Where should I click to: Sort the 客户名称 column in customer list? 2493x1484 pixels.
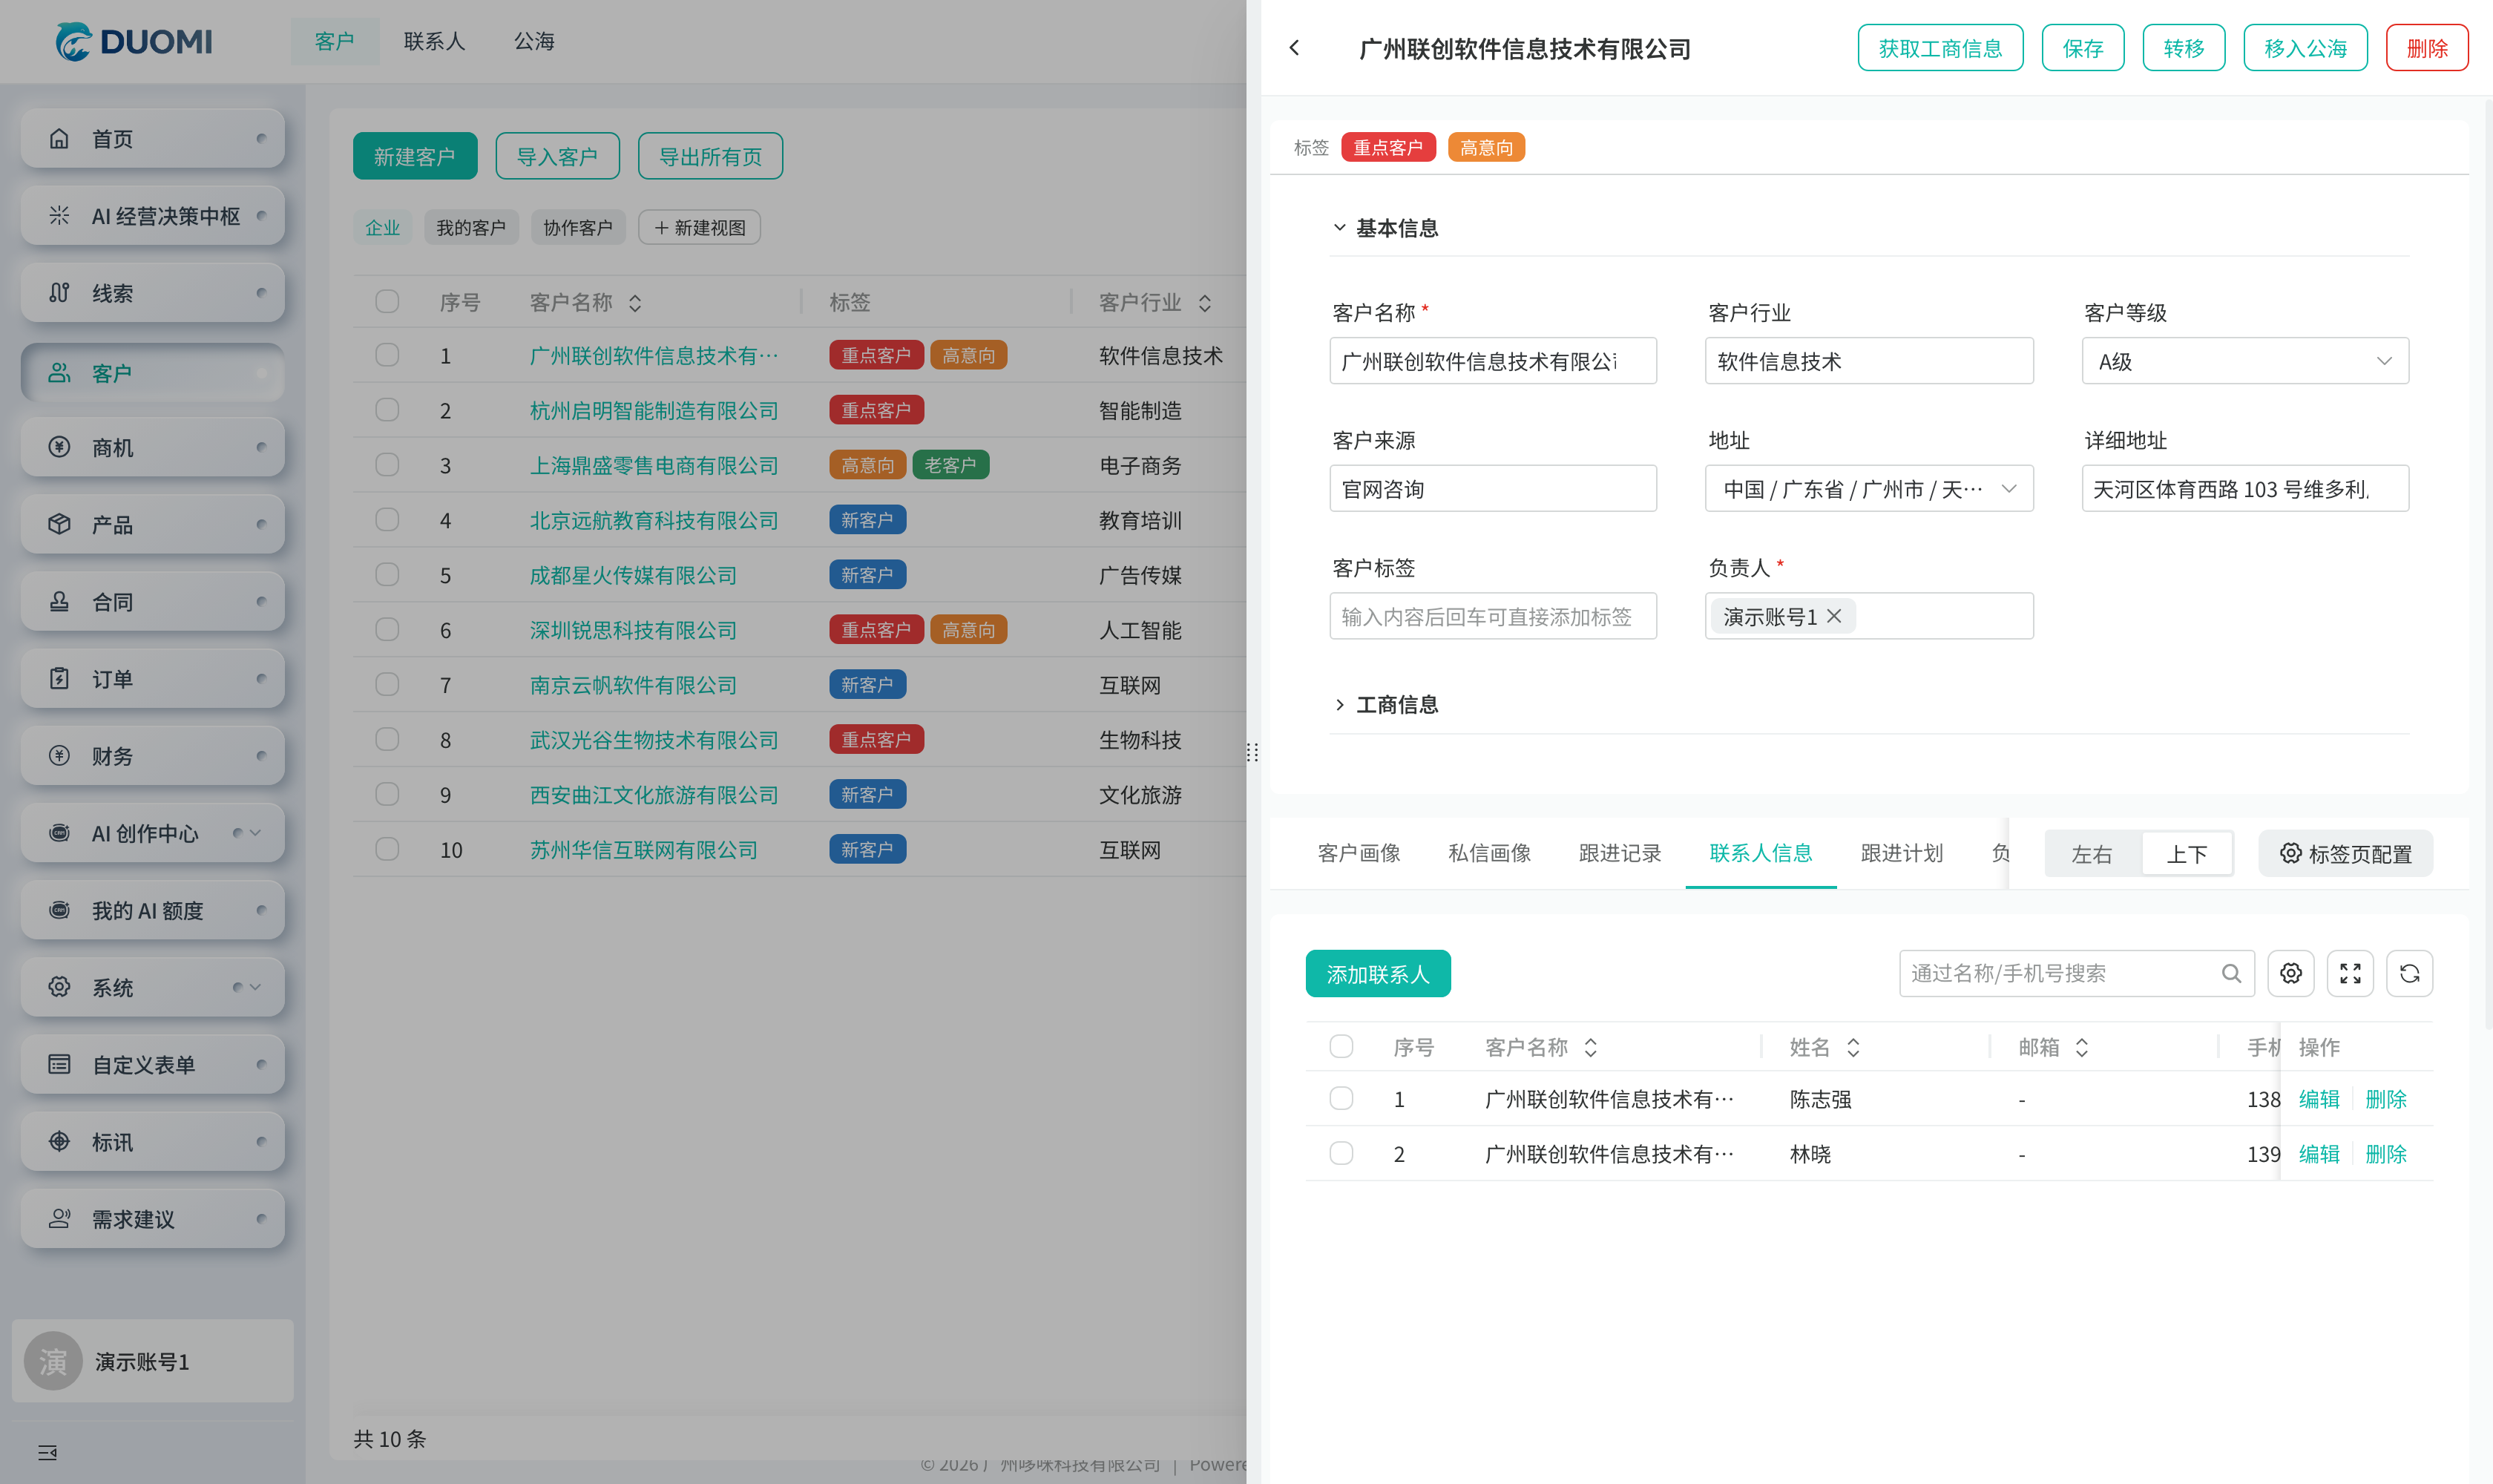point(635,302)
